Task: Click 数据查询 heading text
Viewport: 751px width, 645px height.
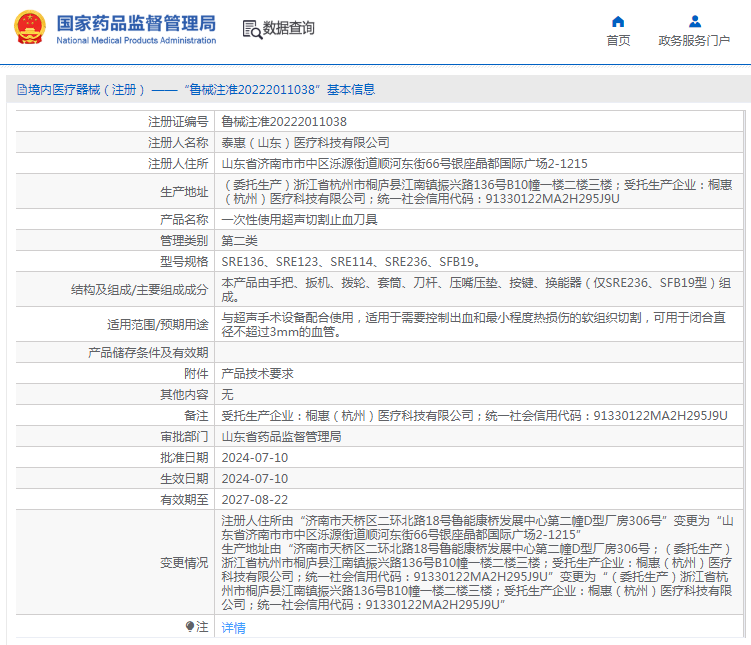Action: (x=288, y=28)
